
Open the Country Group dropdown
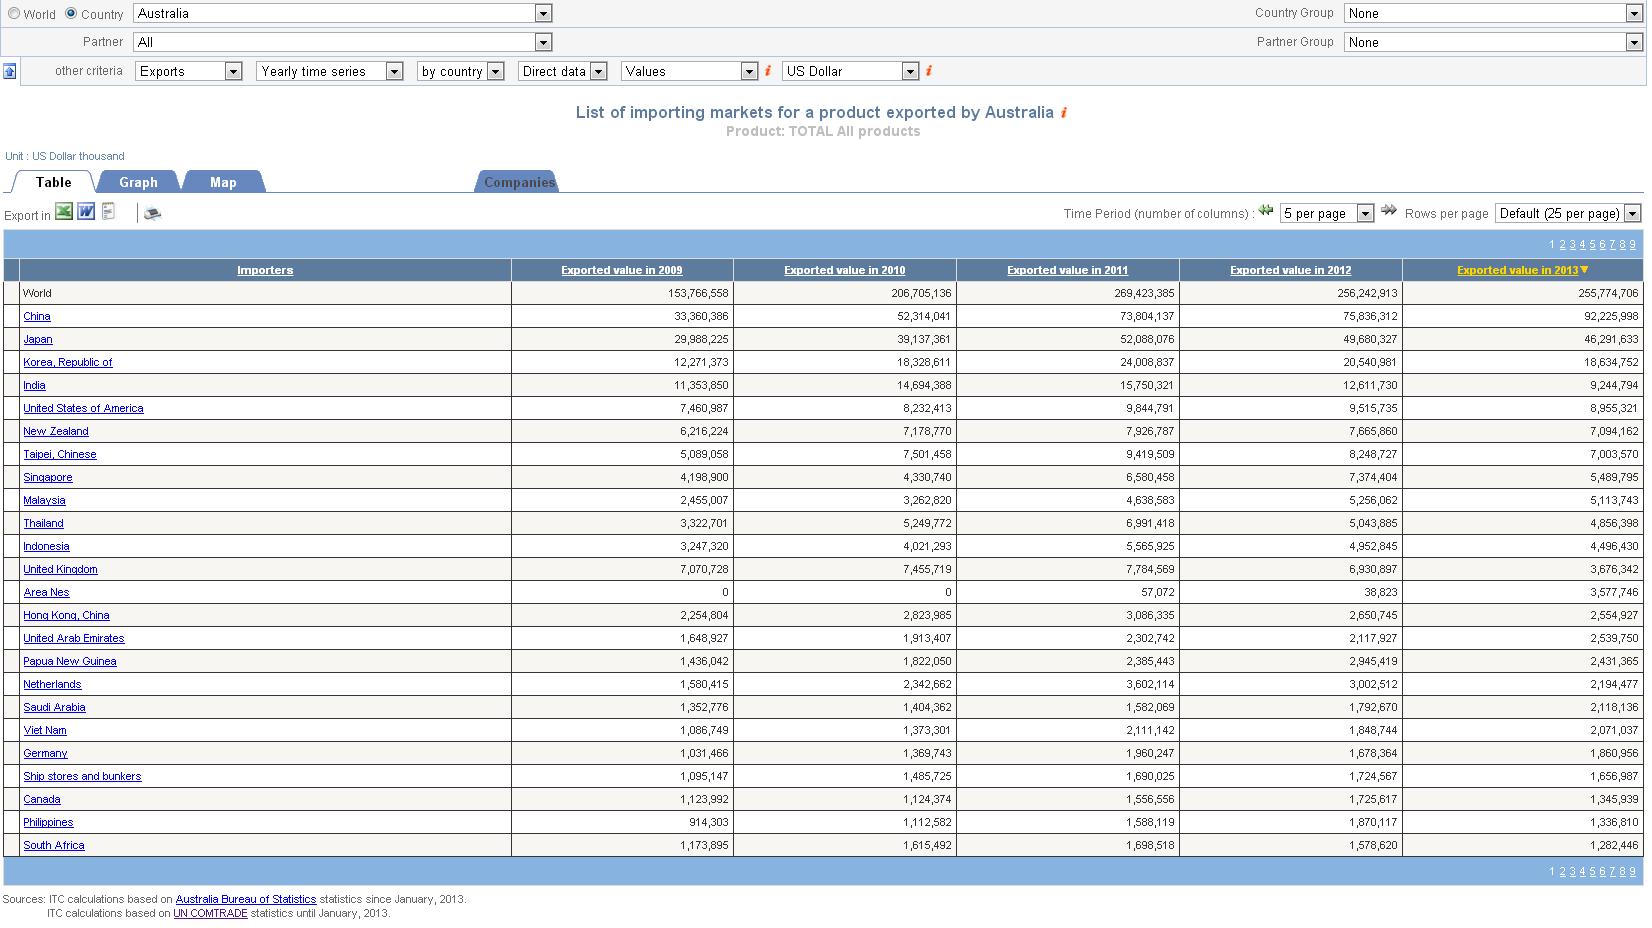(1493, 14)
